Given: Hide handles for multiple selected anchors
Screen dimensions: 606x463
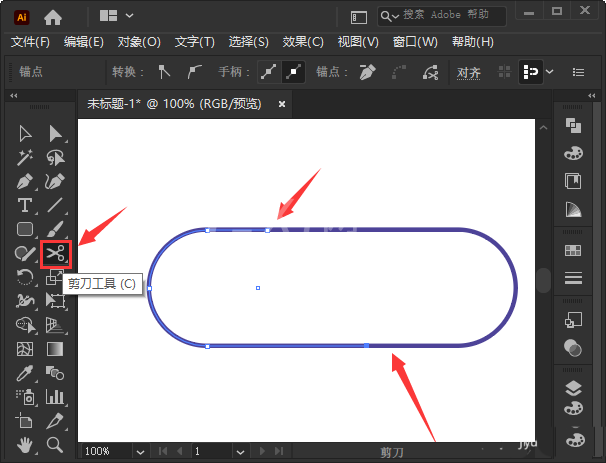Looking at the screenshot, I should [293, 72].
